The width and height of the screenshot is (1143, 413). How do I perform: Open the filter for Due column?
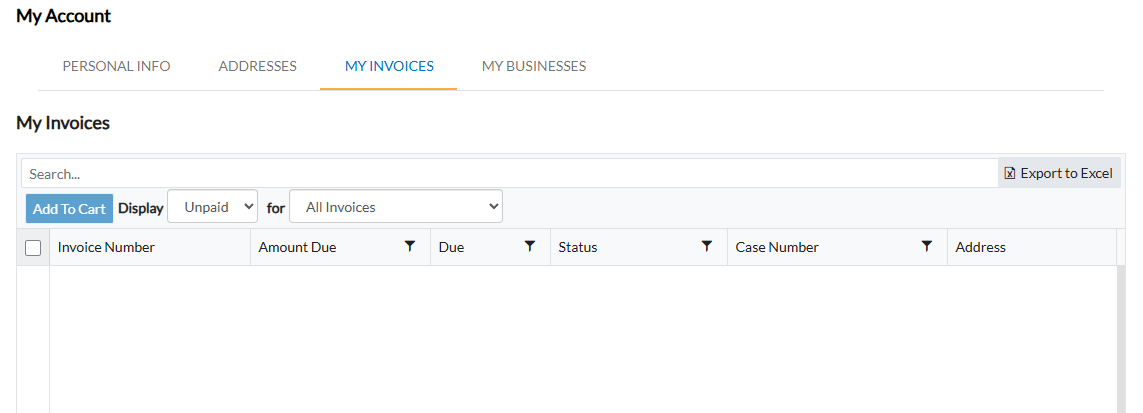530,246
